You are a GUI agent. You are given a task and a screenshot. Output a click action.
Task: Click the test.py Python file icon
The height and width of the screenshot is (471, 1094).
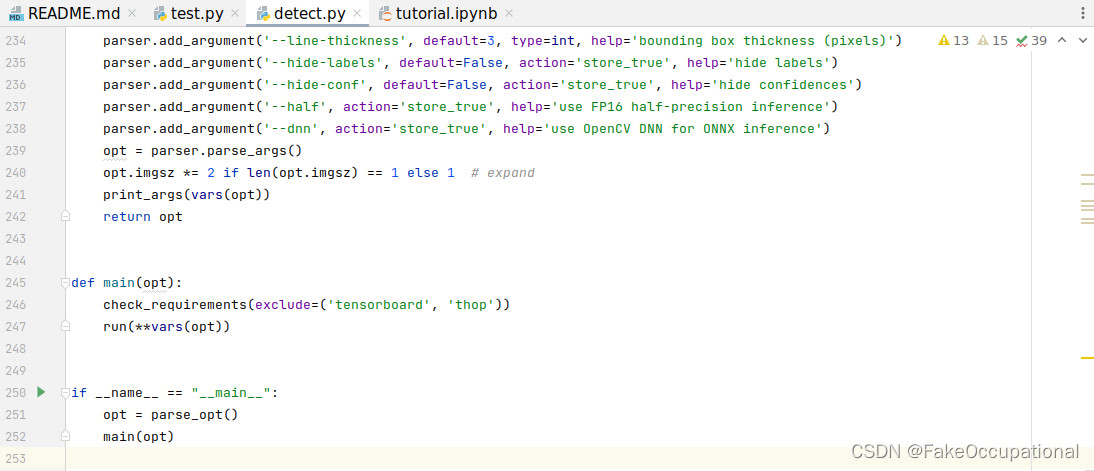tap(160, 13)
